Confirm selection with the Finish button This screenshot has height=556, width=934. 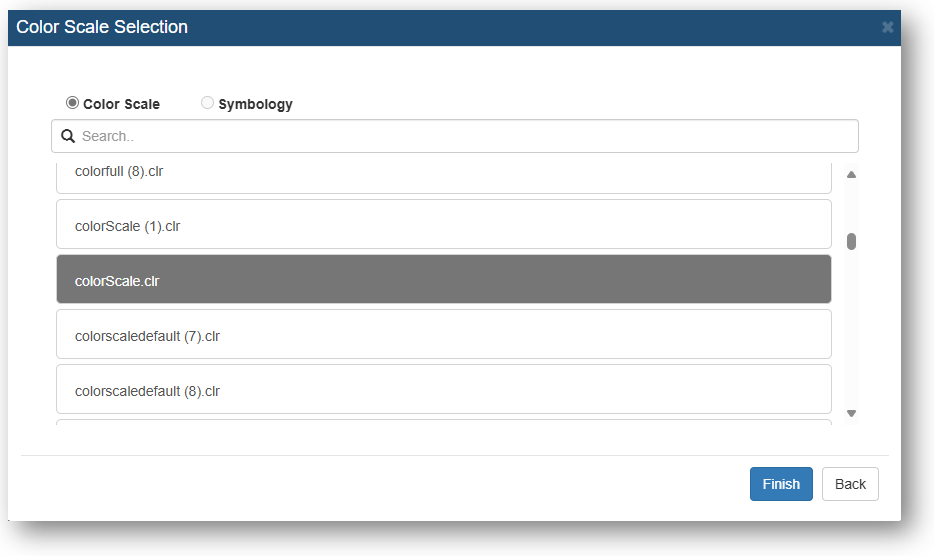(781, 484)
